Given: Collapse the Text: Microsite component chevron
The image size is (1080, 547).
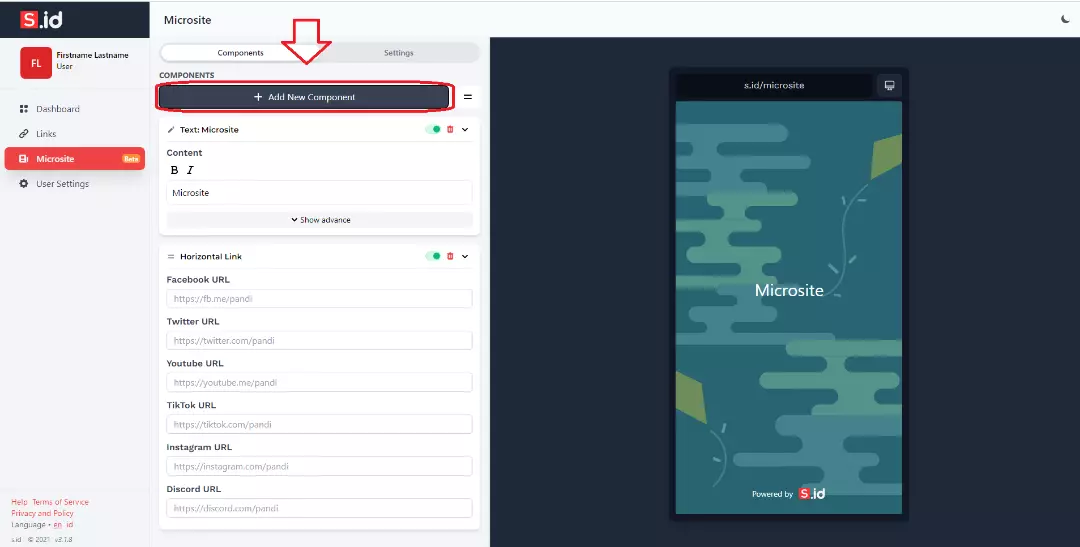Looking at the screenshot, I should click(x=465, y=129).
